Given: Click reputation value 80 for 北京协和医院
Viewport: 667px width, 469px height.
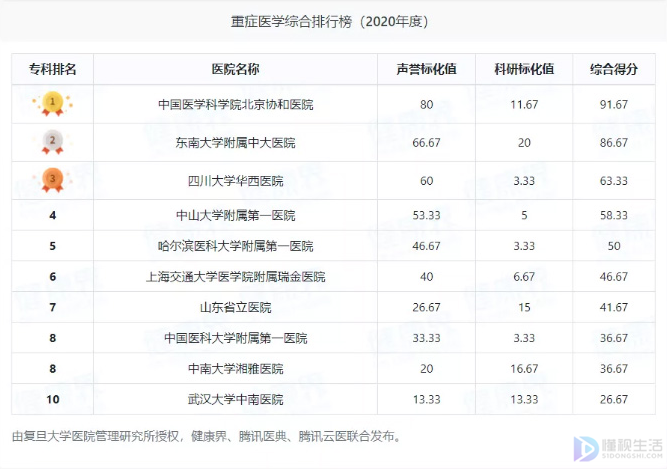Looking at the screenshot, I should coord(426,105).
